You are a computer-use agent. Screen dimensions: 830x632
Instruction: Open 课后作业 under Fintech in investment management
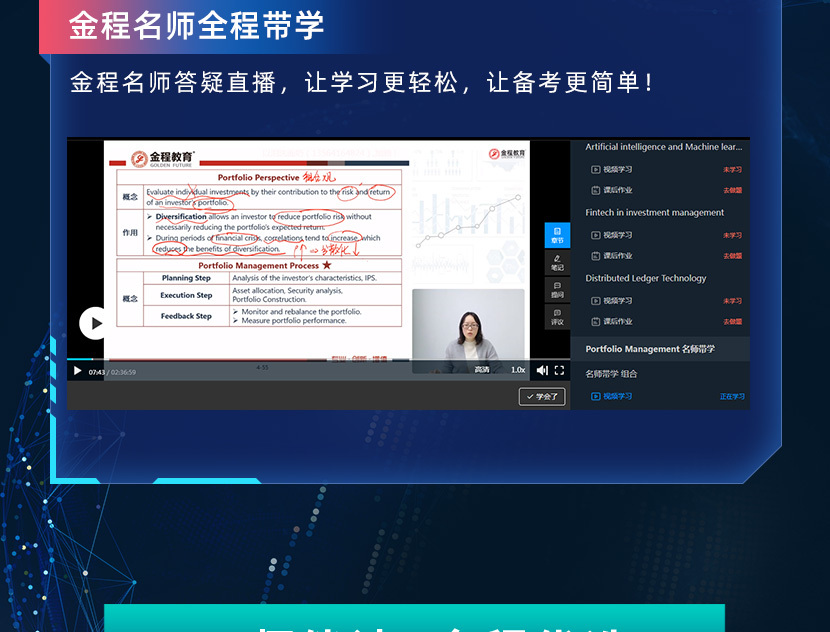[x=612, y=256]
